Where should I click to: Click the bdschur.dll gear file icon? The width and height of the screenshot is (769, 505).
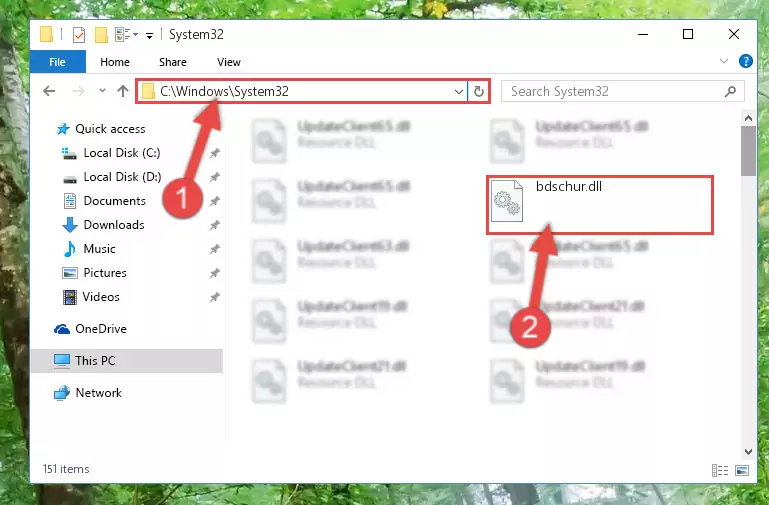(x=507, y=201)
